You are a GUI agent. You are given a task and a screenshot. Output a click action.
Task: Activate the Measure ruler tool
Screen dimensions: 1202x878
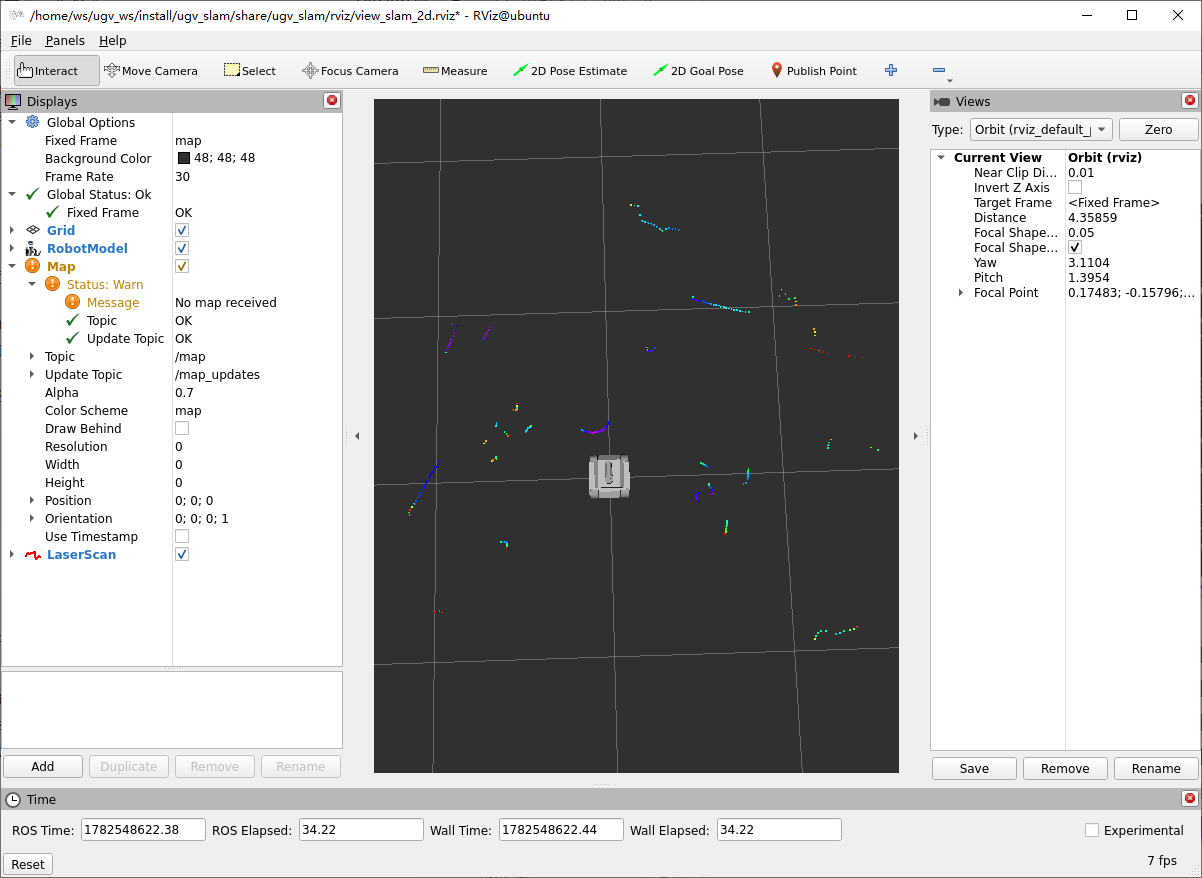click(x=455, y=71)
